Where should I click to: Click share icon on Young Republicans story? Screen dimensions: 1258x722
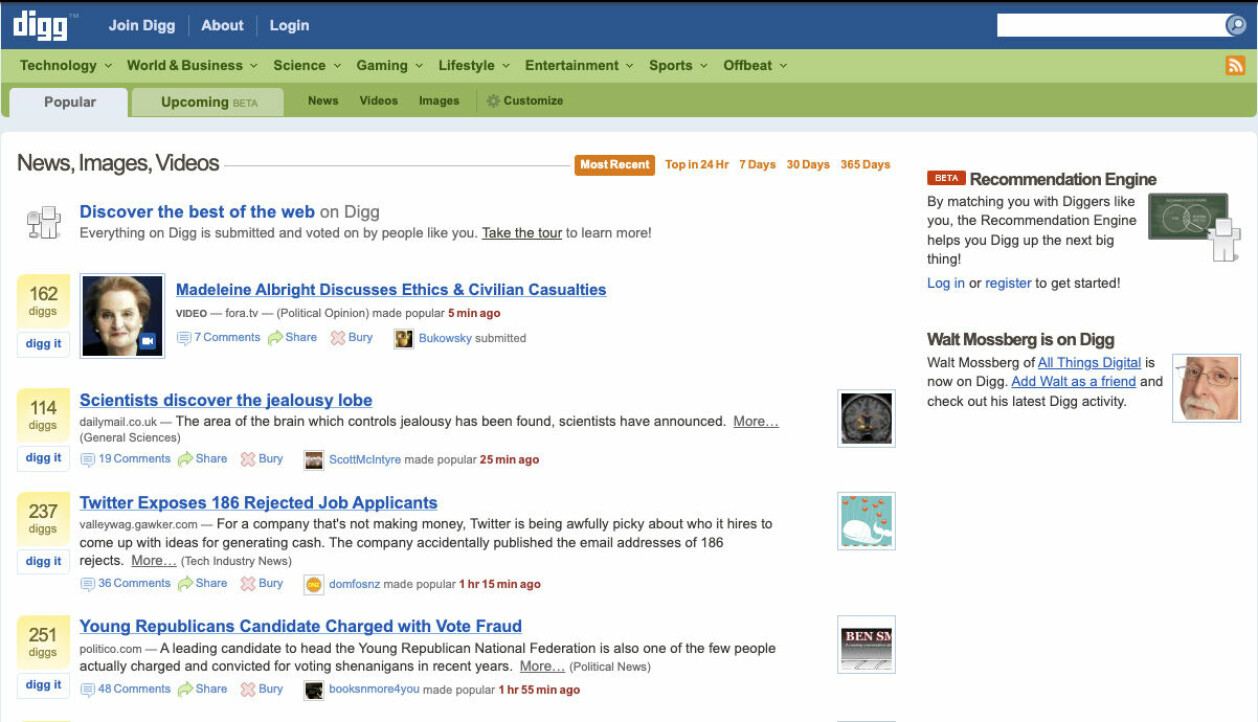click(x=185, y=689)
